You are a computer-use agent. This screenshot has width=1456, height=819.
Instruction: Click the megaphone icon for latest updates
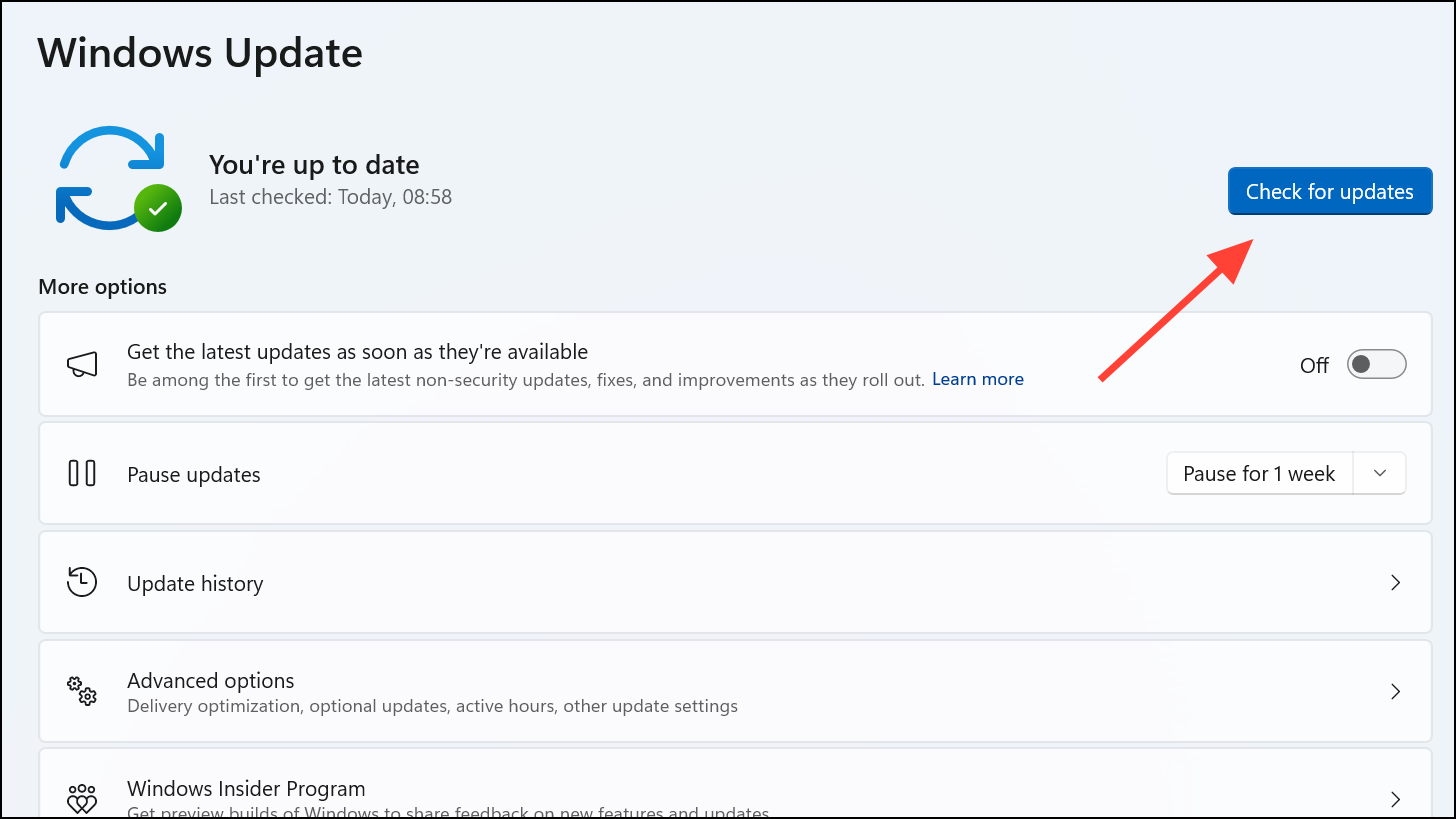(x=82, y=365)
